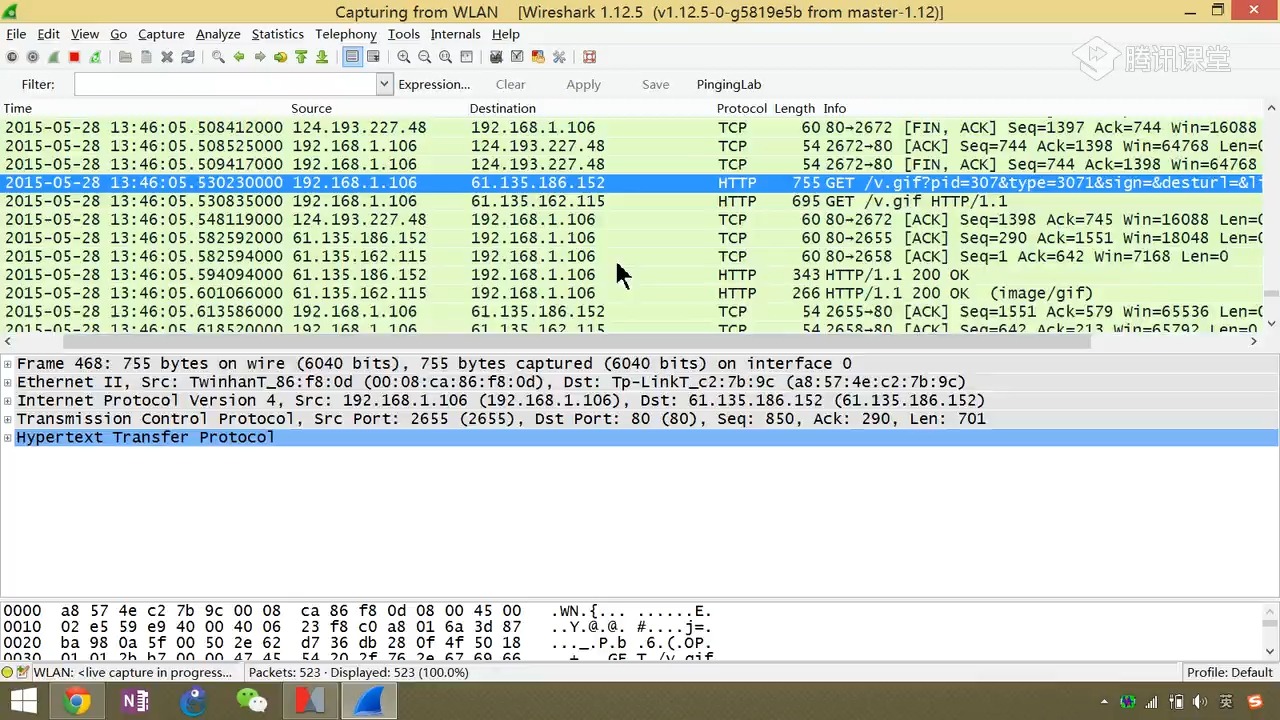
Task: Click the expert info status circle
Action: tap(8, 673)
